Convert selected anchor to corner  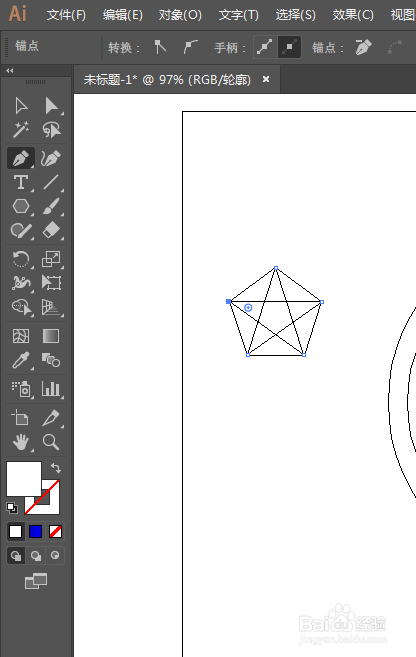160,47
